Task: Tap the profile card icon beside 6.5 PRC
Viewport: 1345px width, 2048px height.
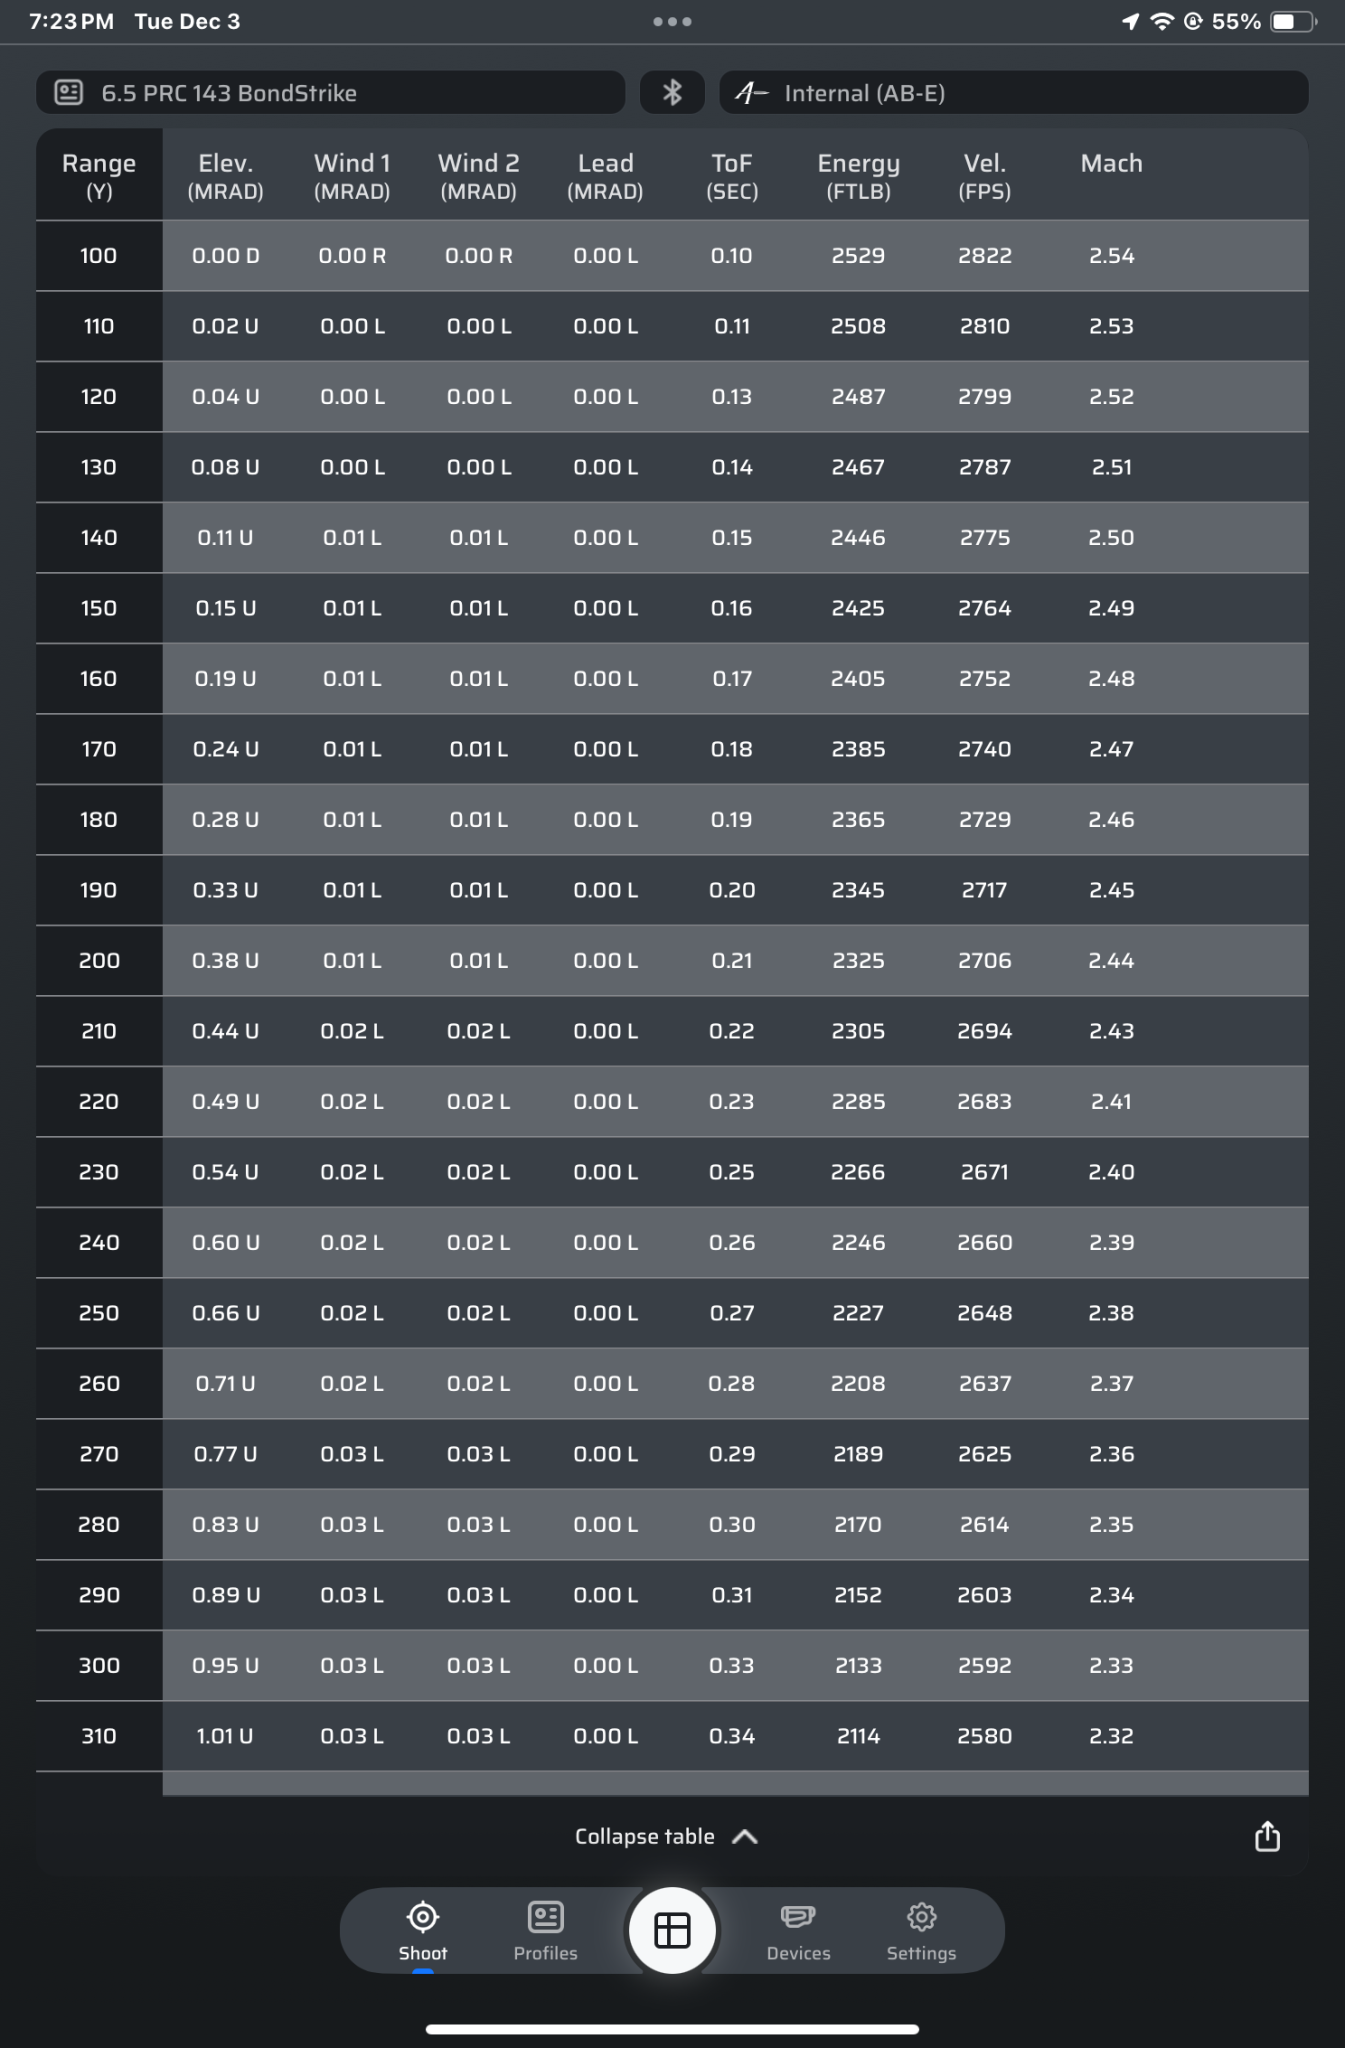Action: (x=68, y=93)
